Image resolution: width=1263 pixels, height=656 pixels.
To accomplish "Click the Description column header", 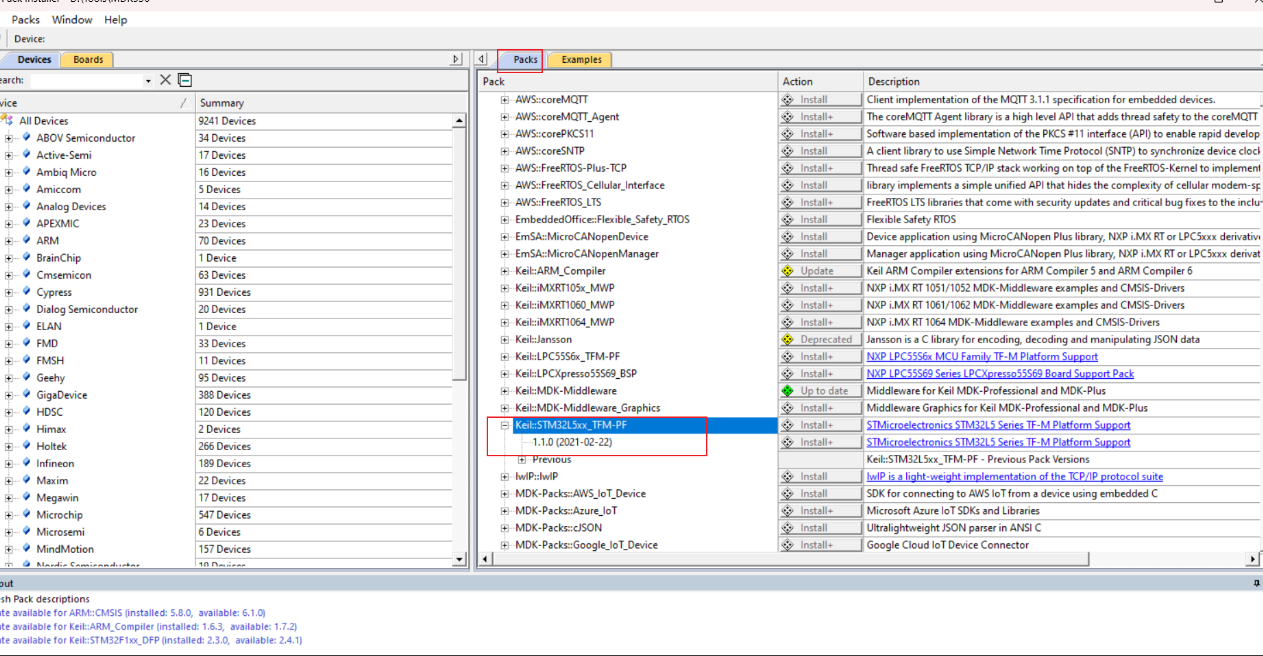I will [1063, 82].
